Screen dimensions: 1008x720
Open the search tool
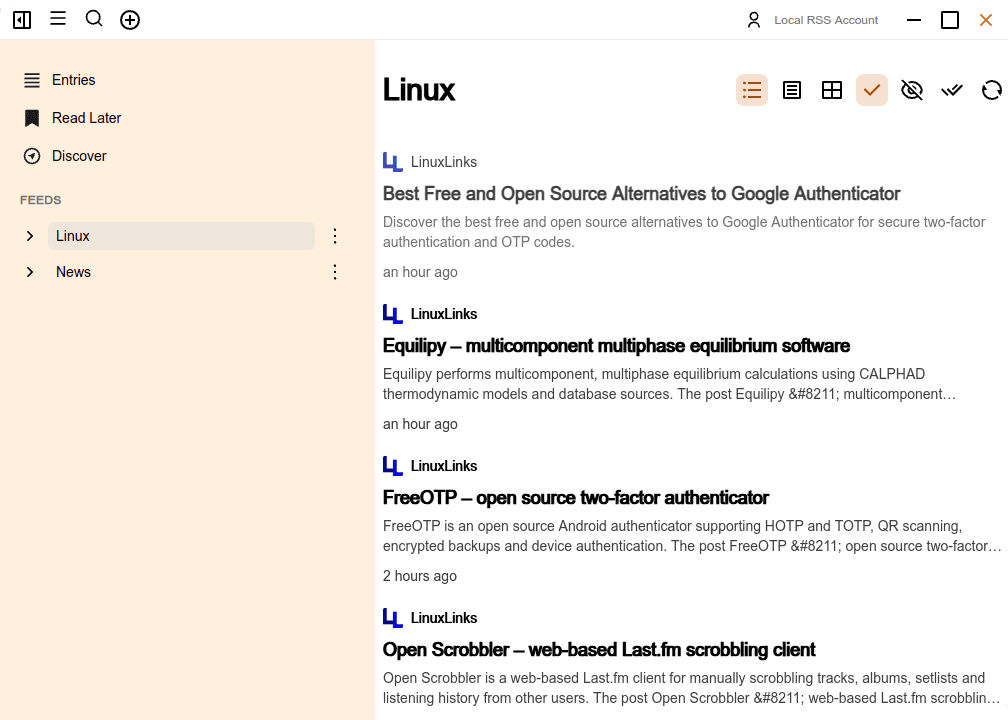(94, 19)
